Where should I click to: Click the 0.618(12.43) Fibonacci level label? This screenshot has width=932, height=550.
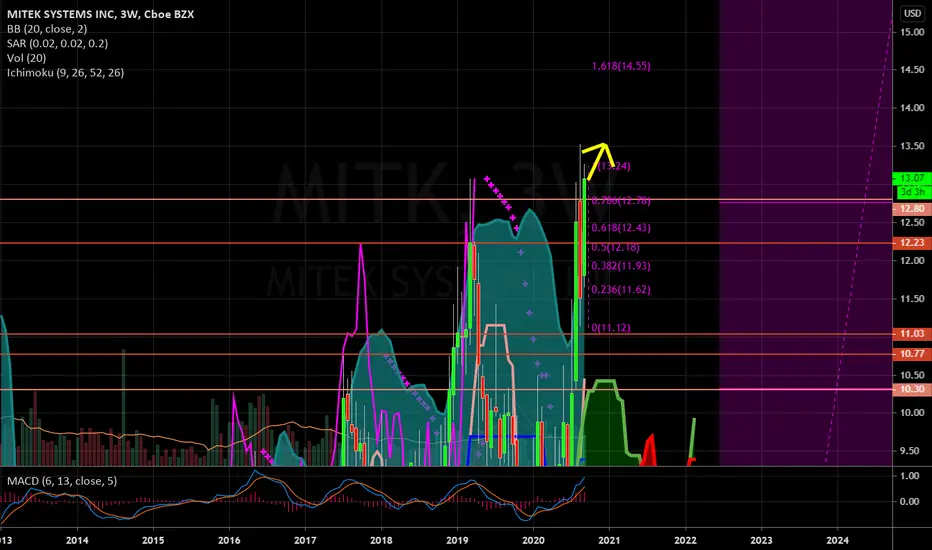621,228
